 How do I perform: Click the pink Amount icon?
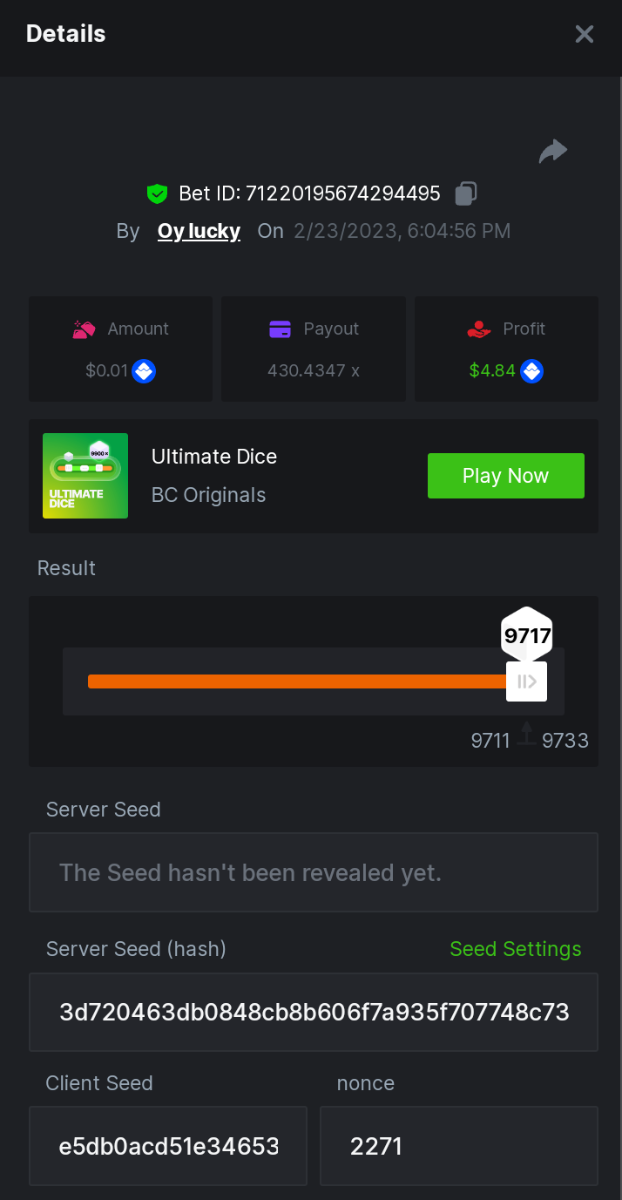(84, 329)
